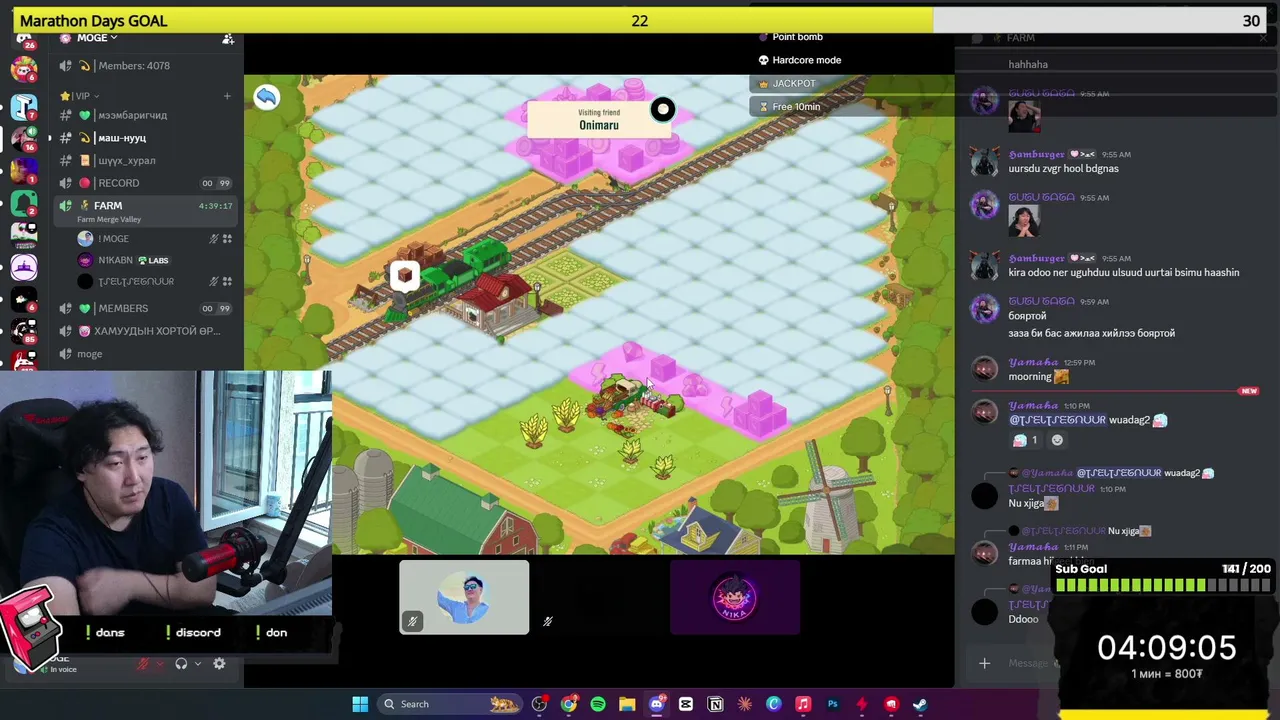The height and width of the screenshot is (720, 1280).
Task: Open the шүүх_хурал text channel
Action: pos(127,160)
